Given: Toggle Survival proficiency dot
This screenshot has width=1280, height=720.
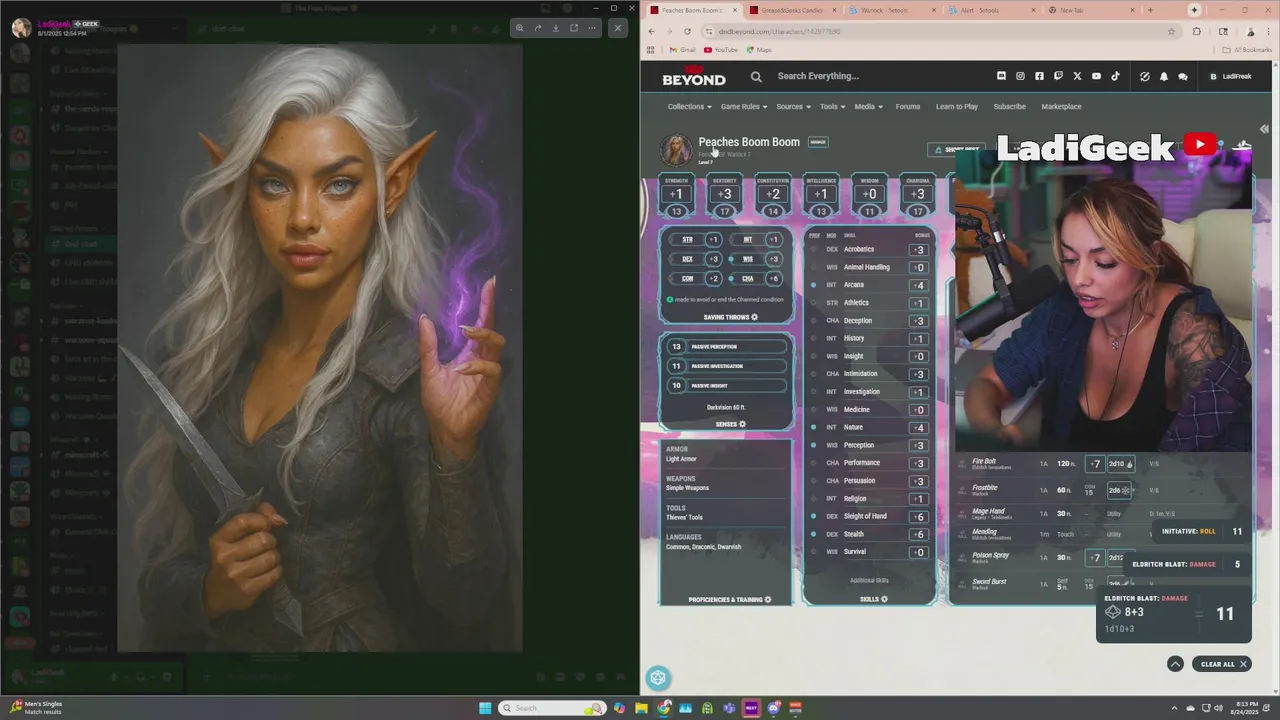Looking at the screenshot, I should 813,552.
